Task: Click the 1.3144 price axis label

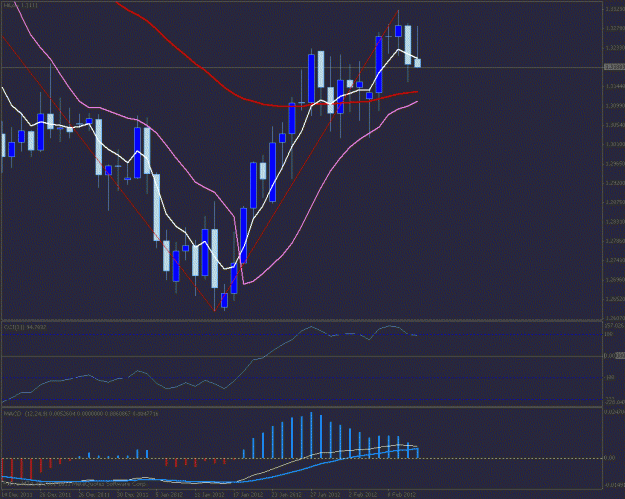Action: coord(615,86)
